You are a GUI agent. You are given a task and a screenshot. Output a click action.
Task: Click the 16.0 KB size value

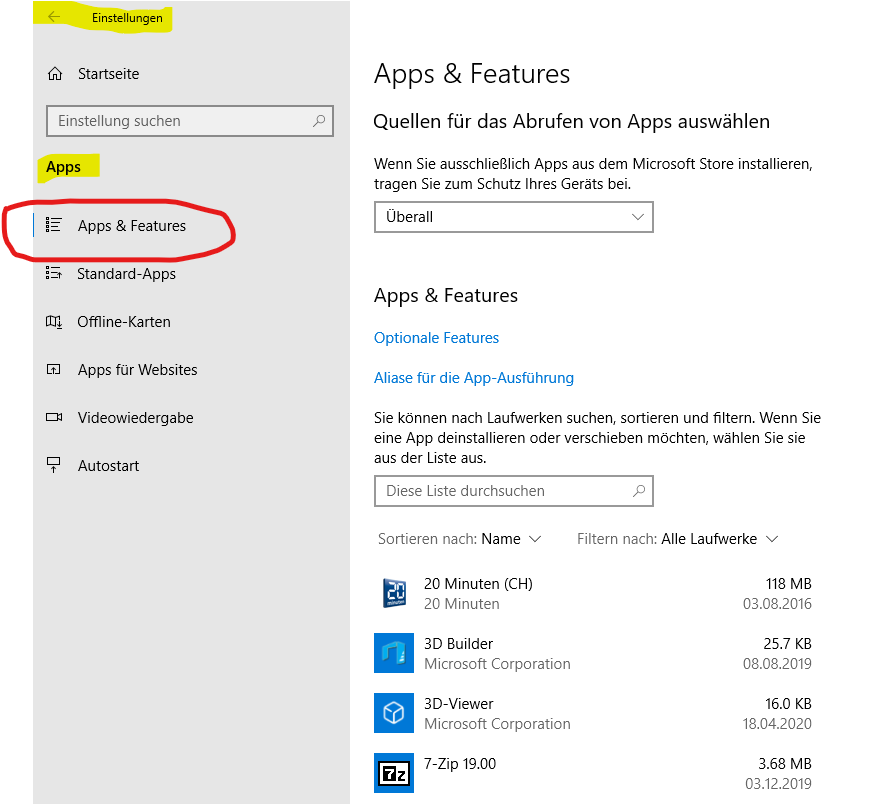click(x=788, y=704)
